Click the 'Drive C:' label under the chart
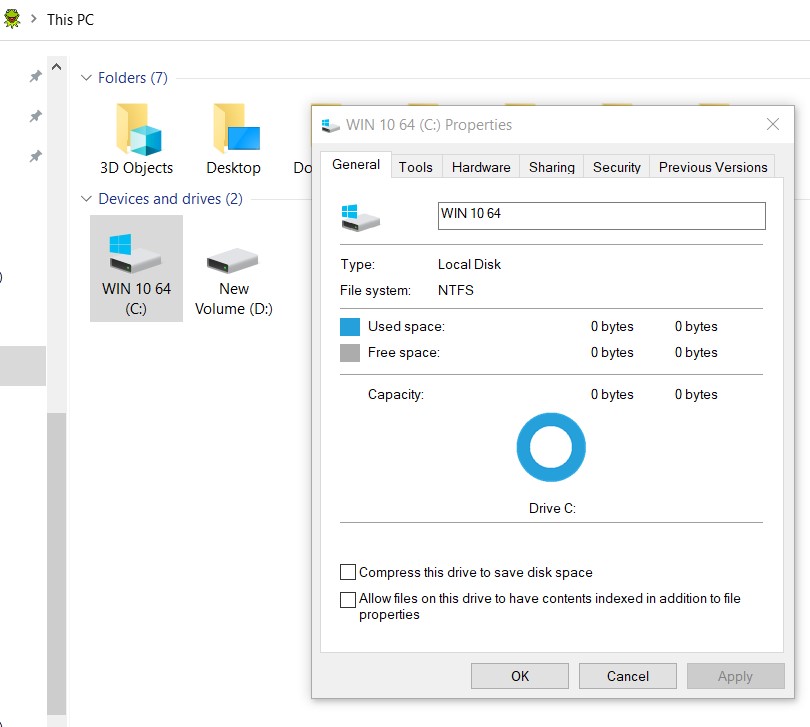Viewport: 810px width, 727px height. coord(552,508)
